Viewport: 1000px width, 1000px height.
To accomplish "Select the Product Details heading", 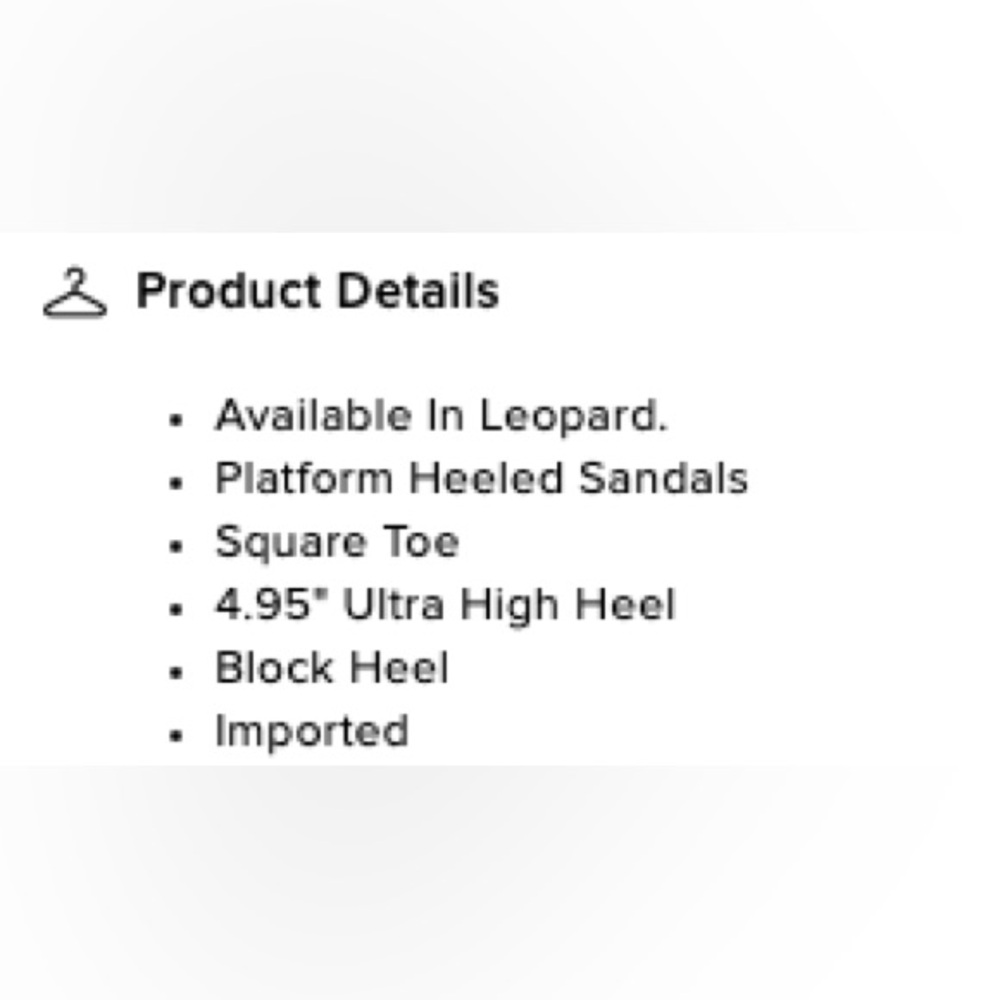I will coord(318,291).
